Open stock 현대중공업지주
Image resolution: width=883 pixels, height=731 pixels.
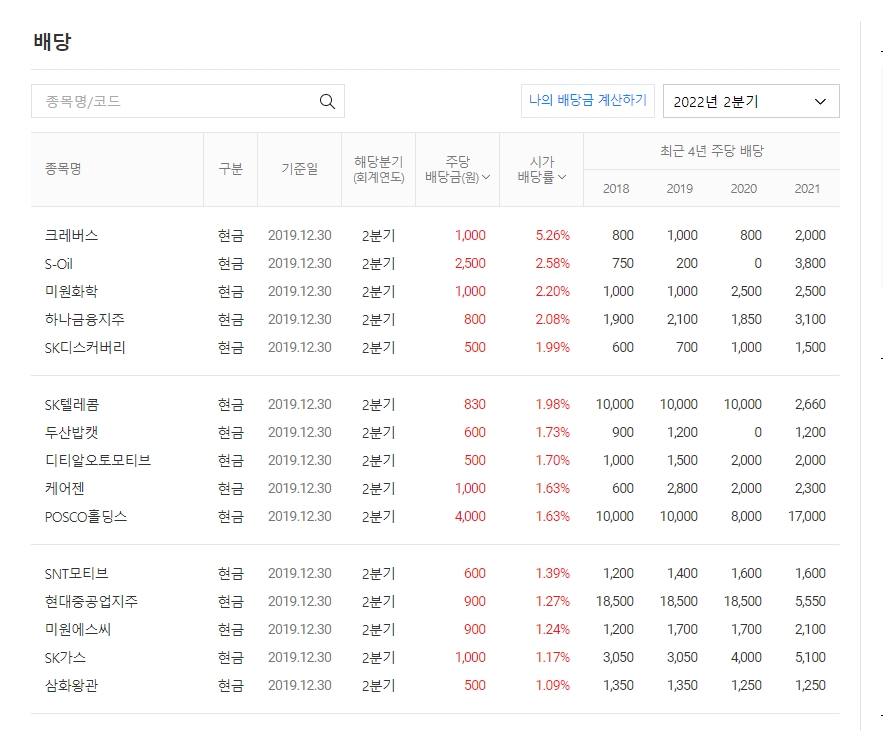click(x=91, y=601)
